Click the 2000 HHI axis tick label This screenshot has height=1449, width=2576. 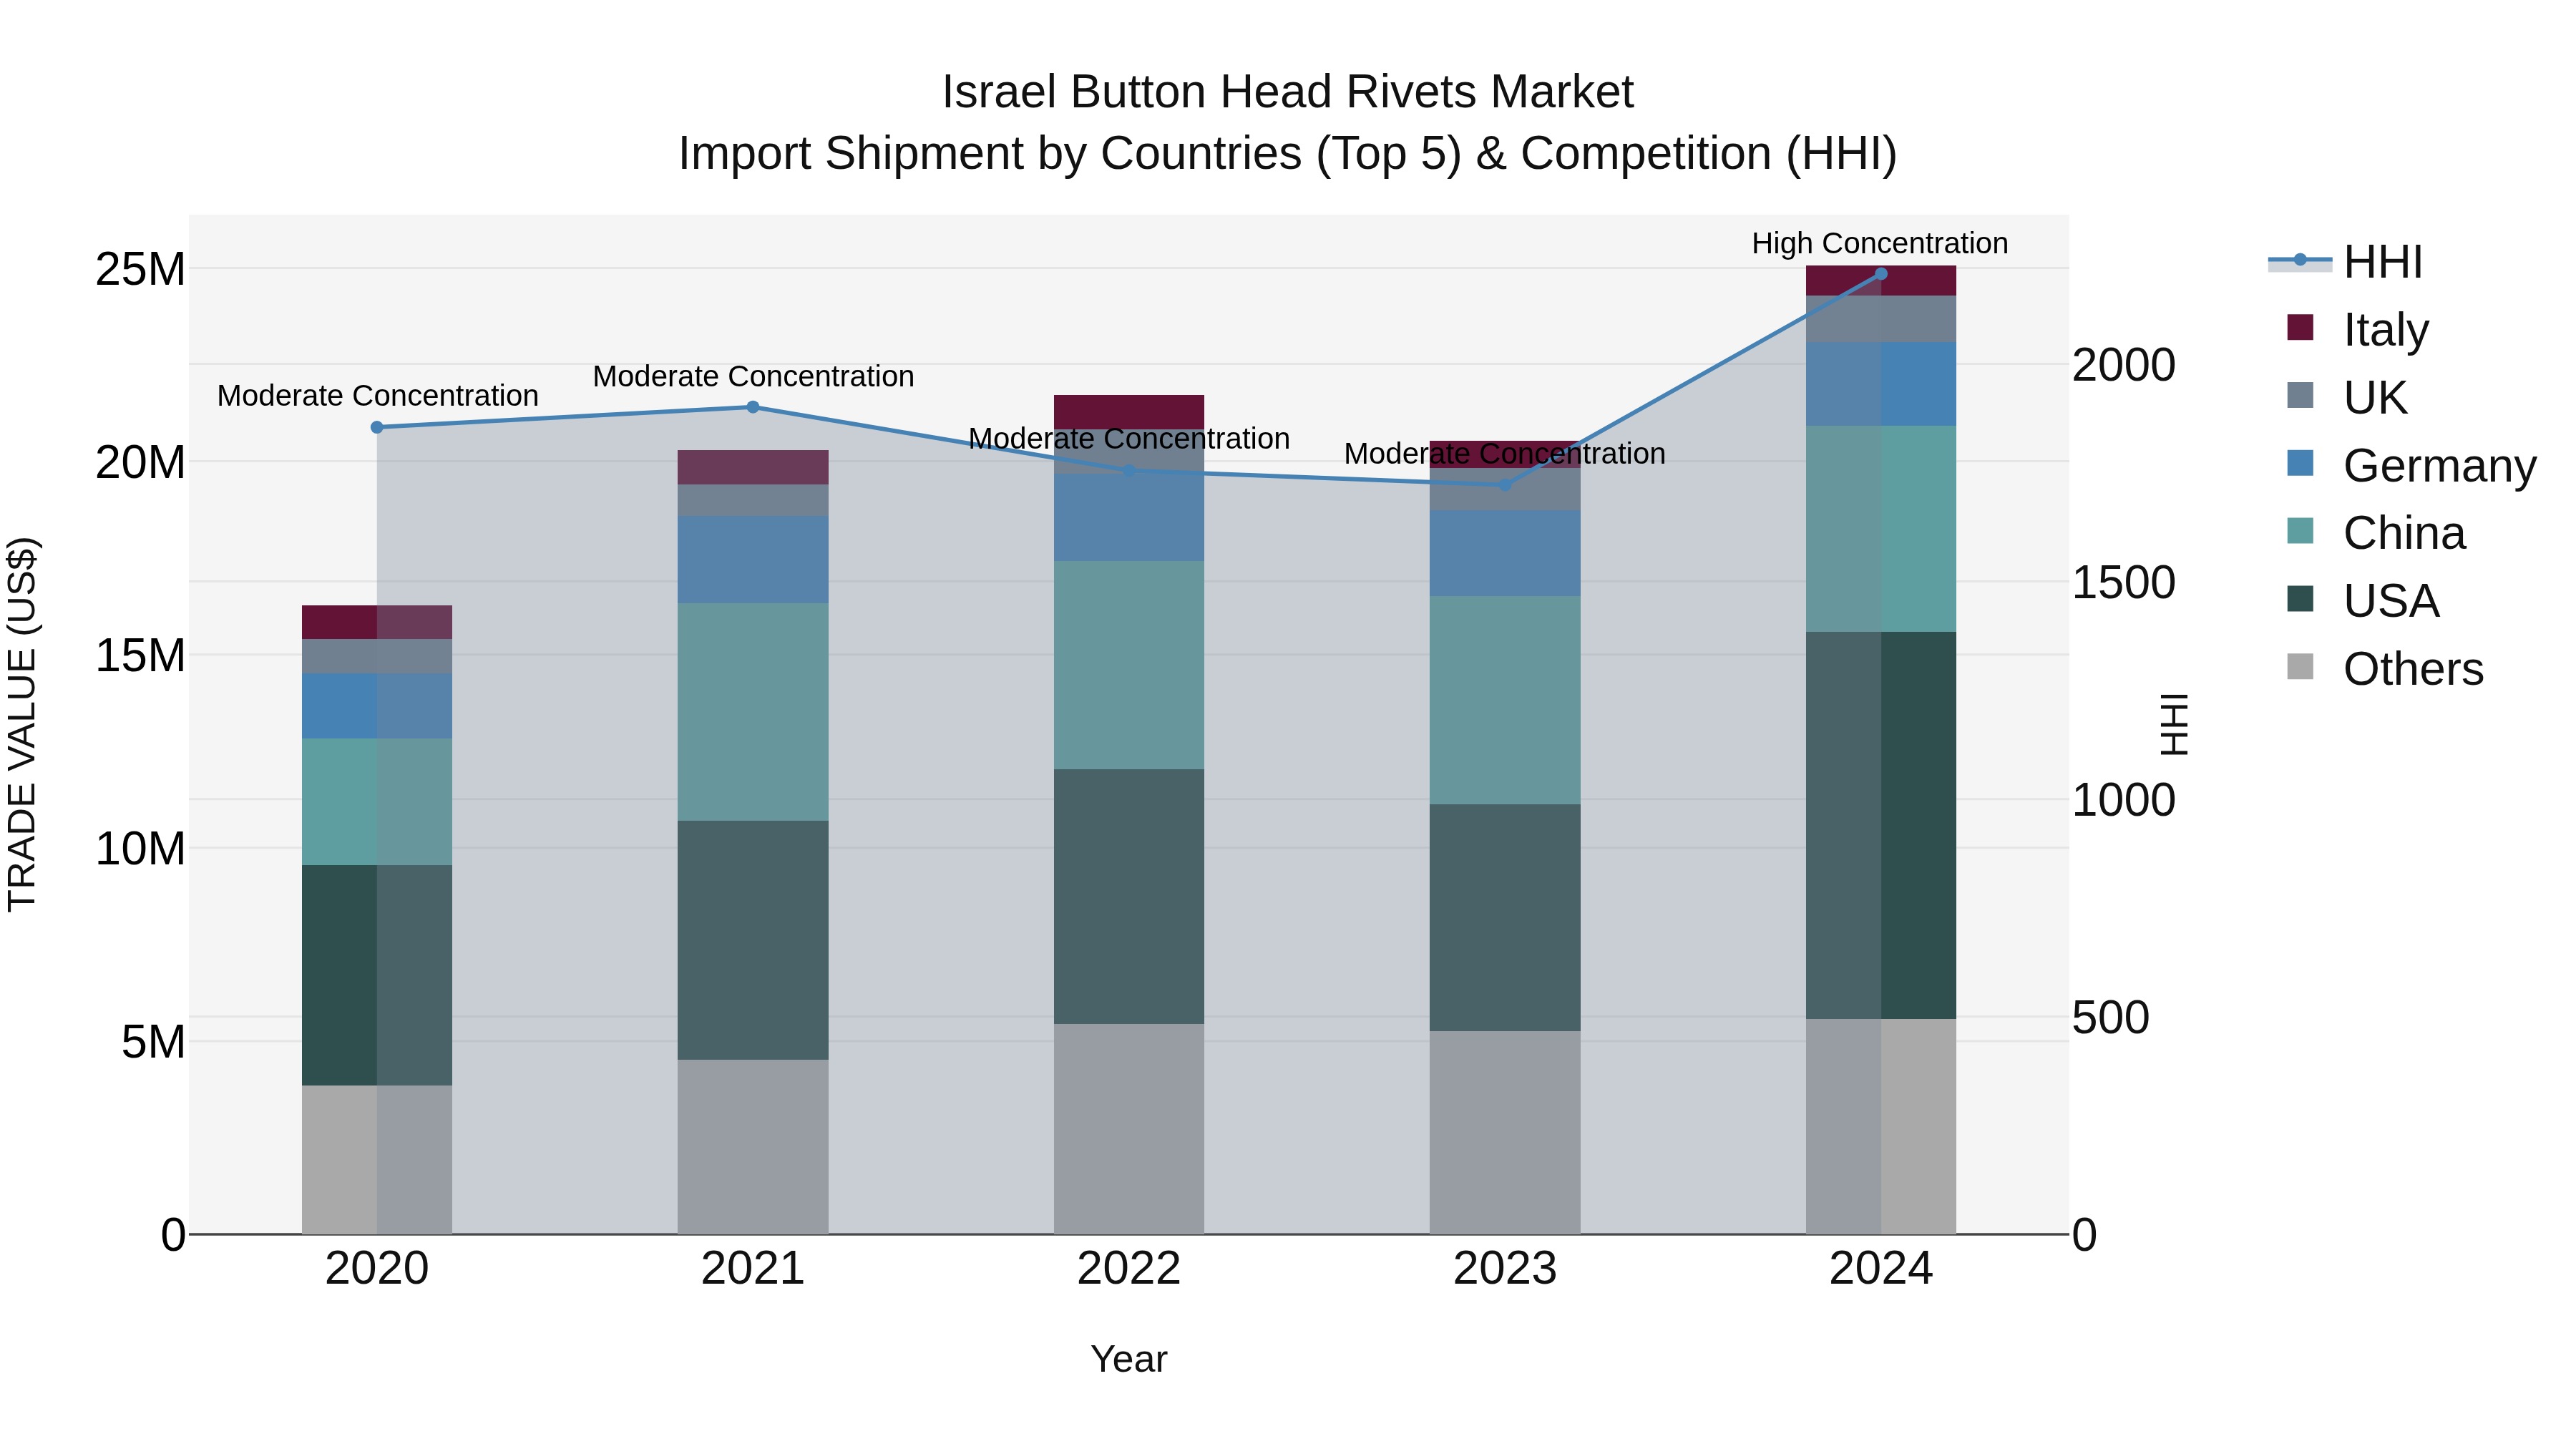click(2123, 365)
